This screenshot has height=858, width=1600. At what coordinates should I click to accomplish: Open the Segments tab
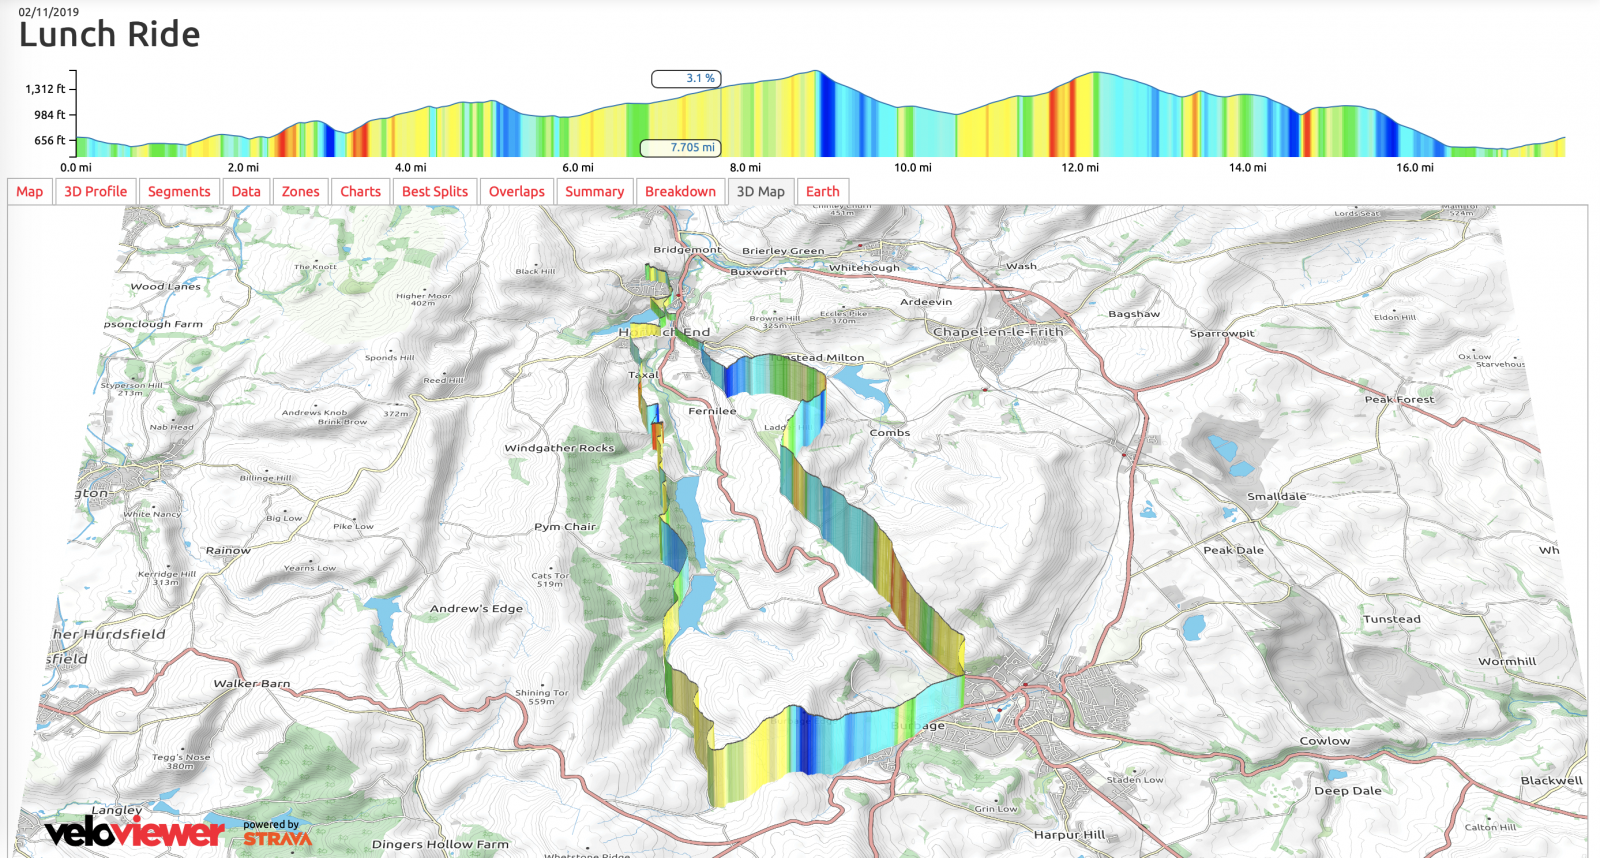click(x=179, y=191)
